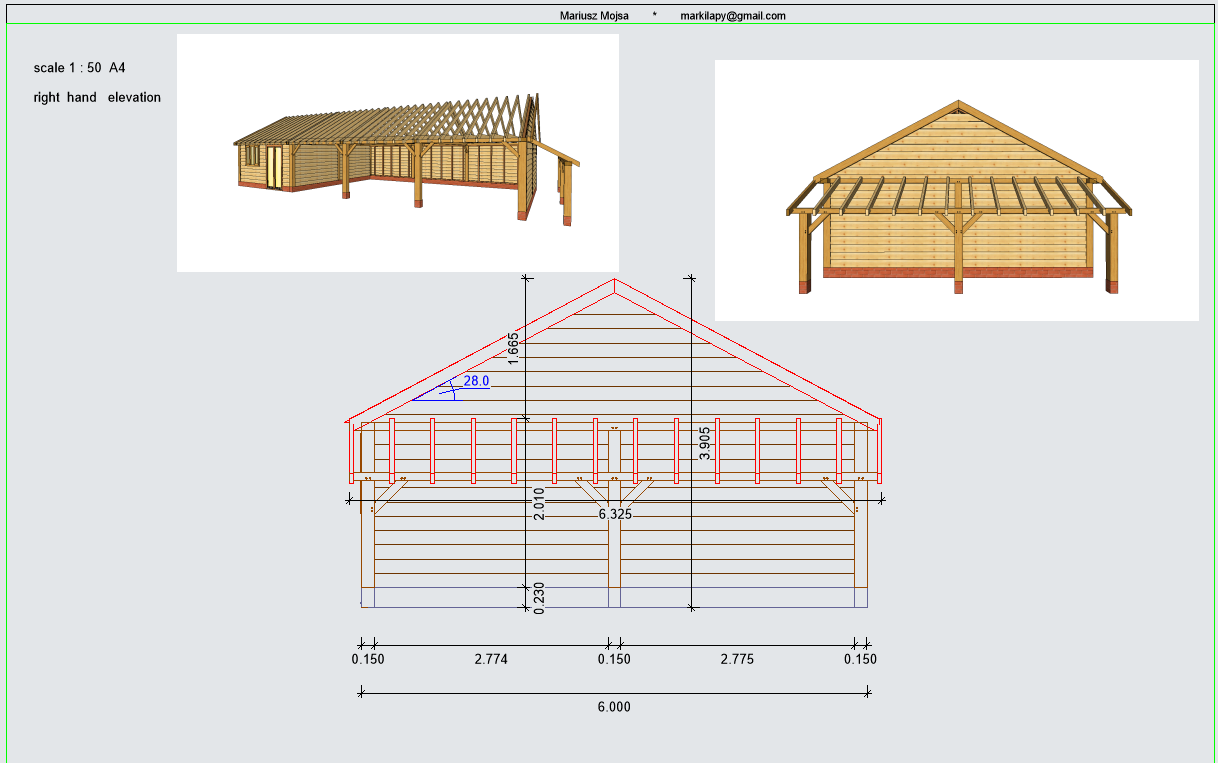
Task: Click the markilapy@gmail.com email address
Action: click(732, 16)
